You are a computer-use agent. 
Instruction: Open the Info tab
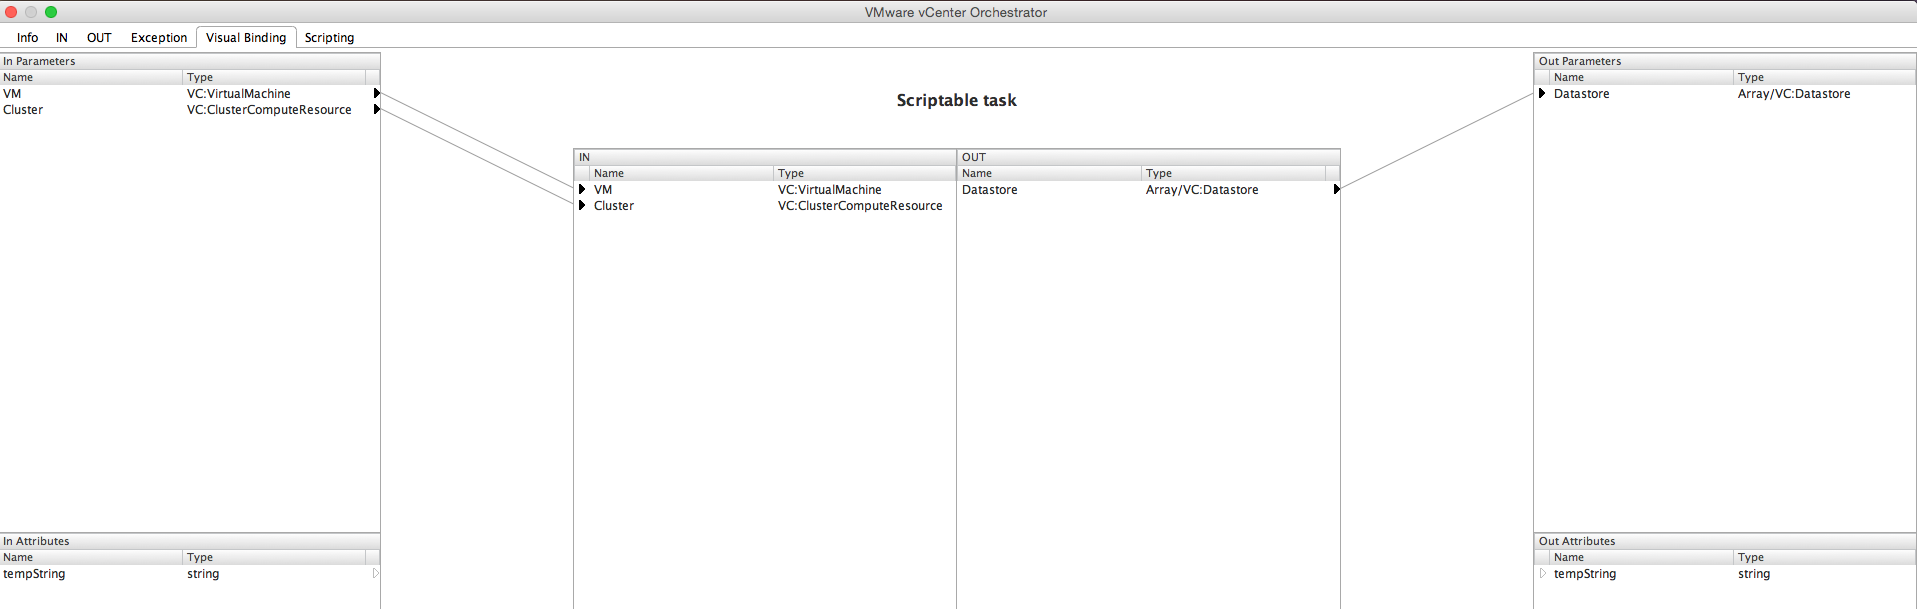[27, 38]
